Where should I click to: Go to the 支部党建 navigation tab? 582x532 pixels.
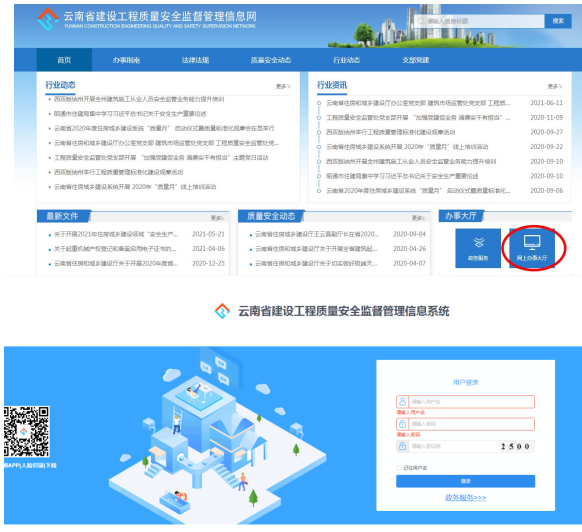416,60
